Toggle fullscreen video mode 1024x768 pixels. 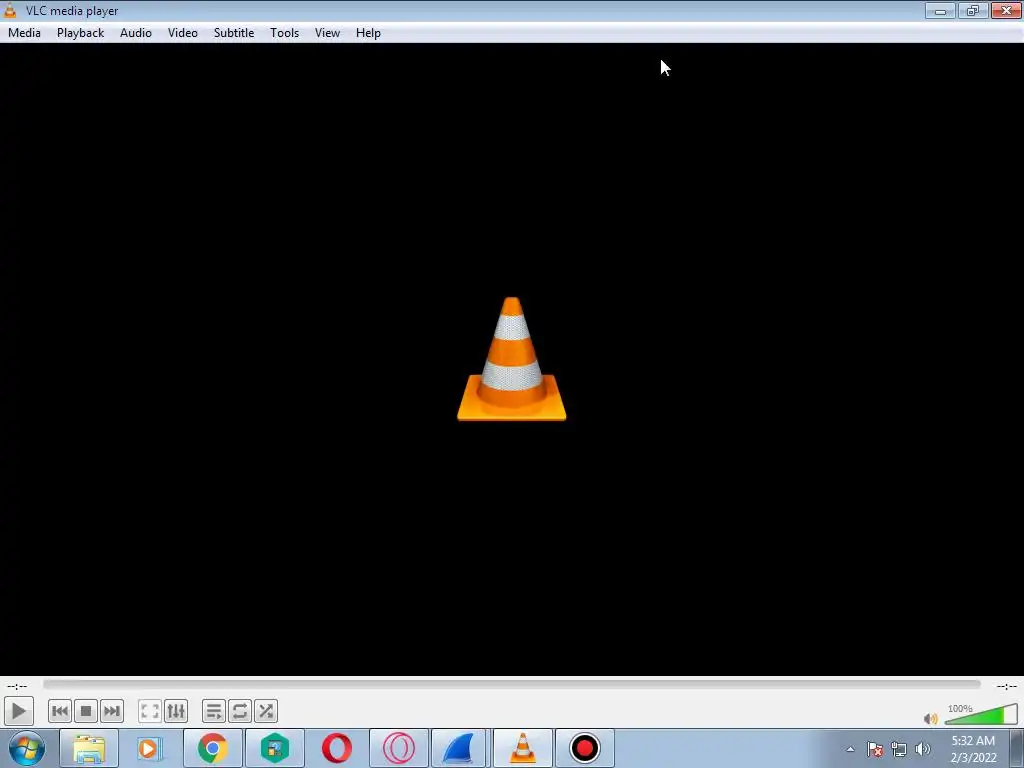point(150,711)
